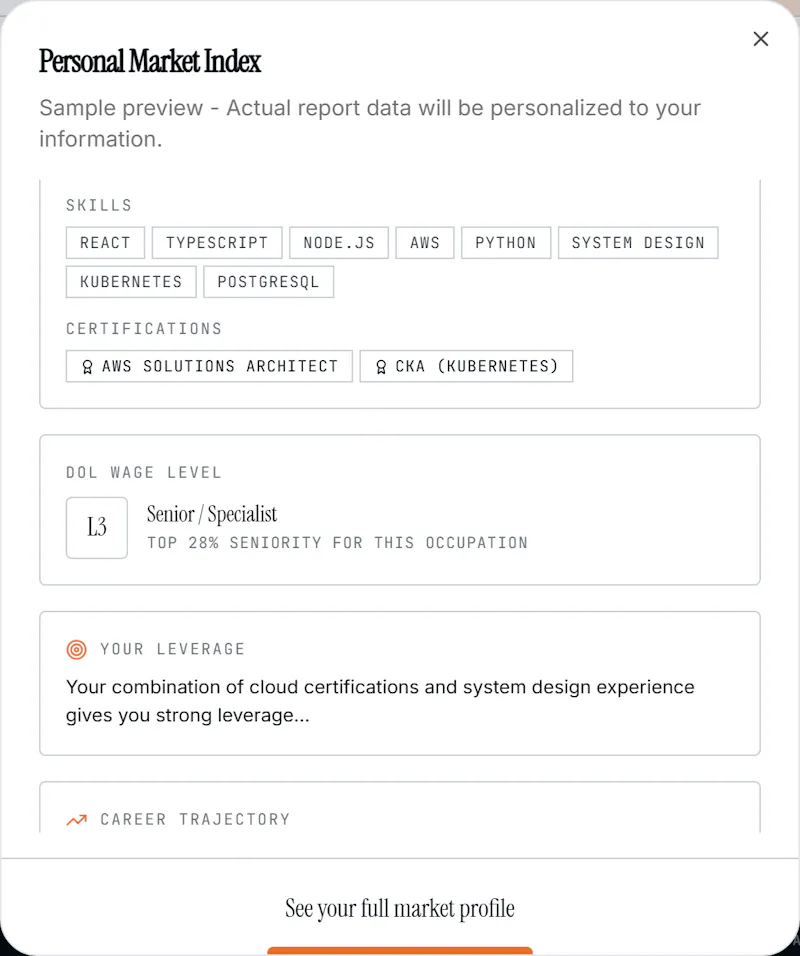The image size is (800, 956).
Task: Click the AWS skill tag
Action: click(425, 243)
